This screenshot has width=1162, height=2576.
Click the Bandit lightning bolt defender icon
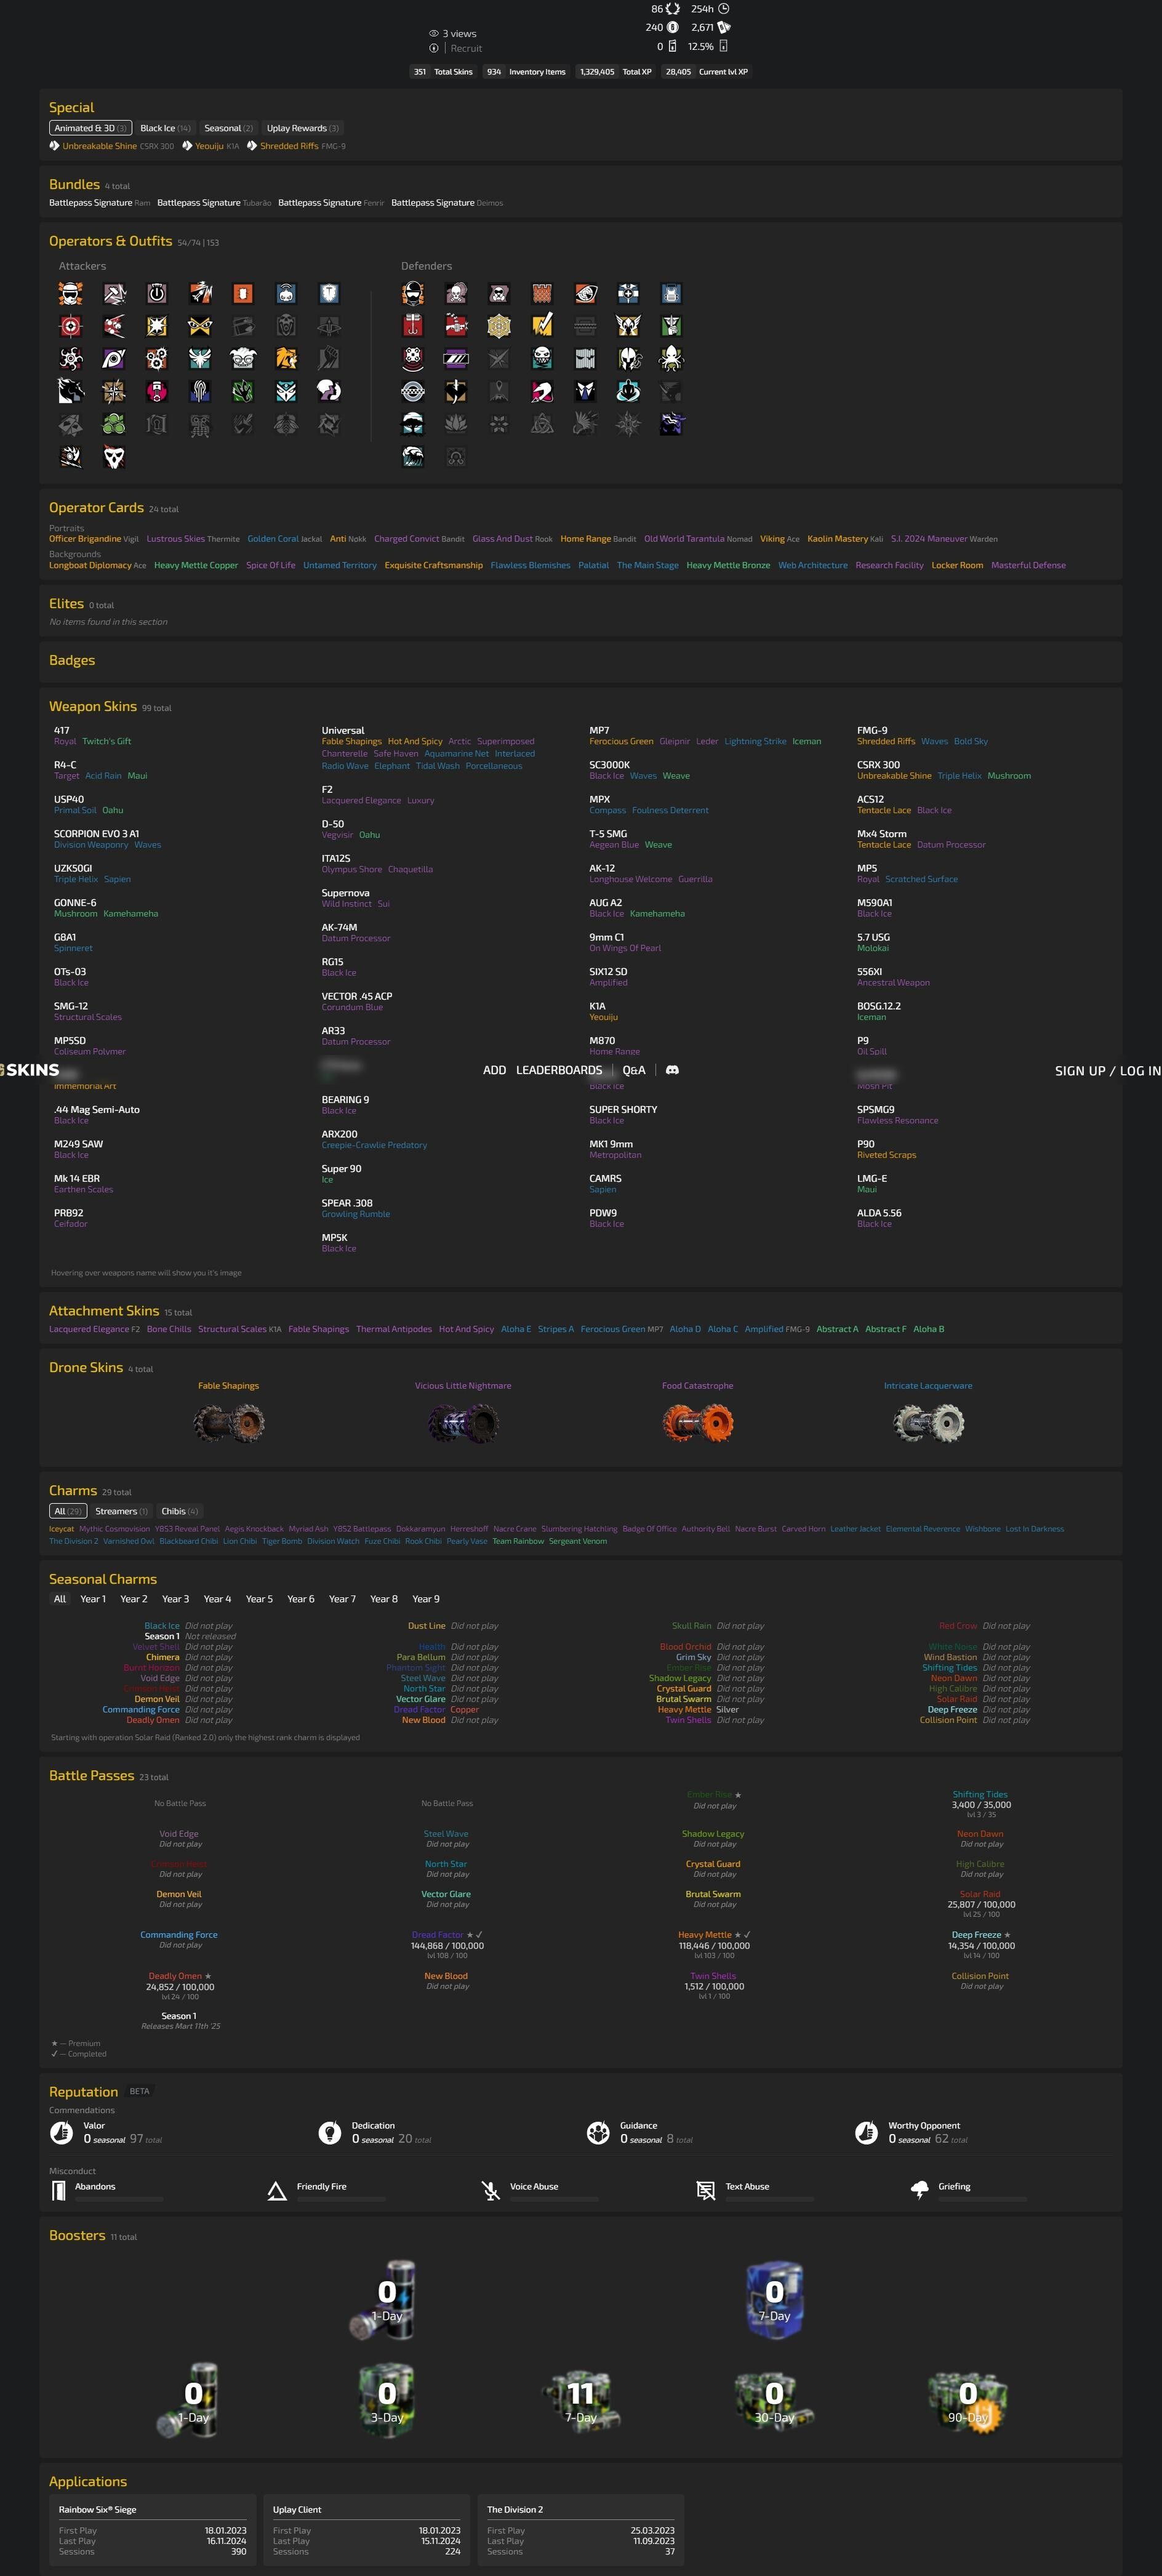(x=542, y=326)
